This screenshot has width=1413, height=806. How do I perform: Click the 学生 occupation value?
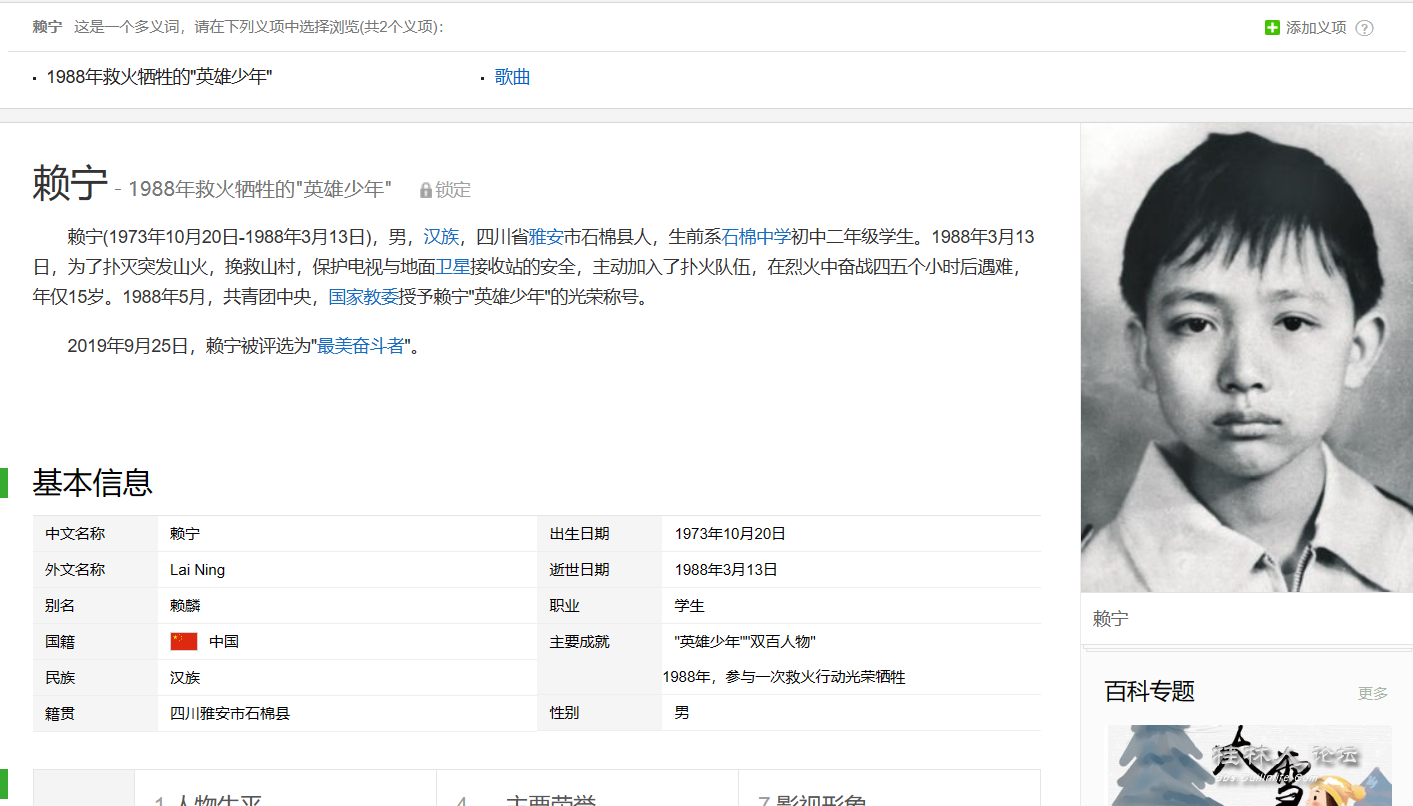click(690, 606)
